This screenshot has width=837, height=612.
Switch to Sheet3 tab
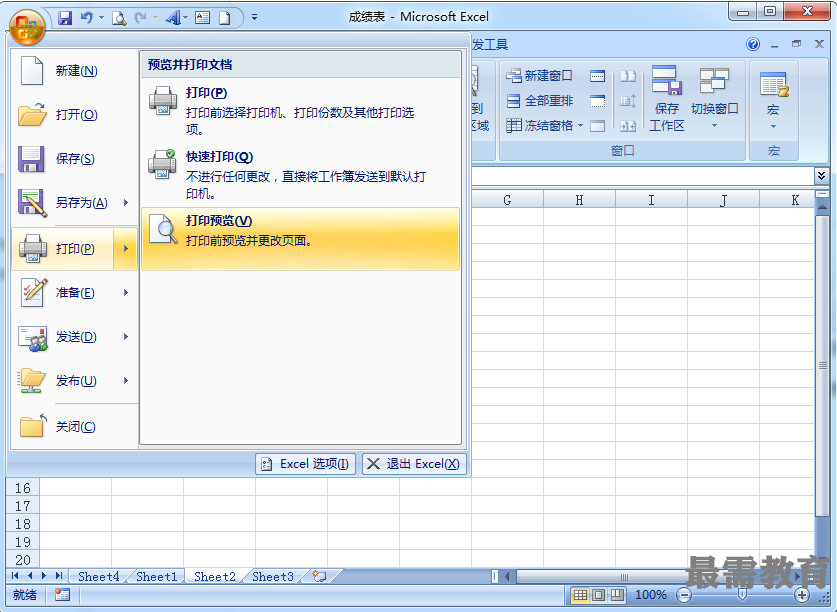(273, 577)
